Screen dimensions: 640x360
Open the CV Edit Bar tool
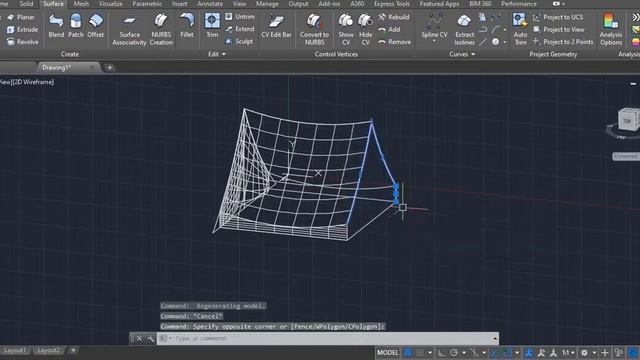pyautogui.click(x=276, y=26)
